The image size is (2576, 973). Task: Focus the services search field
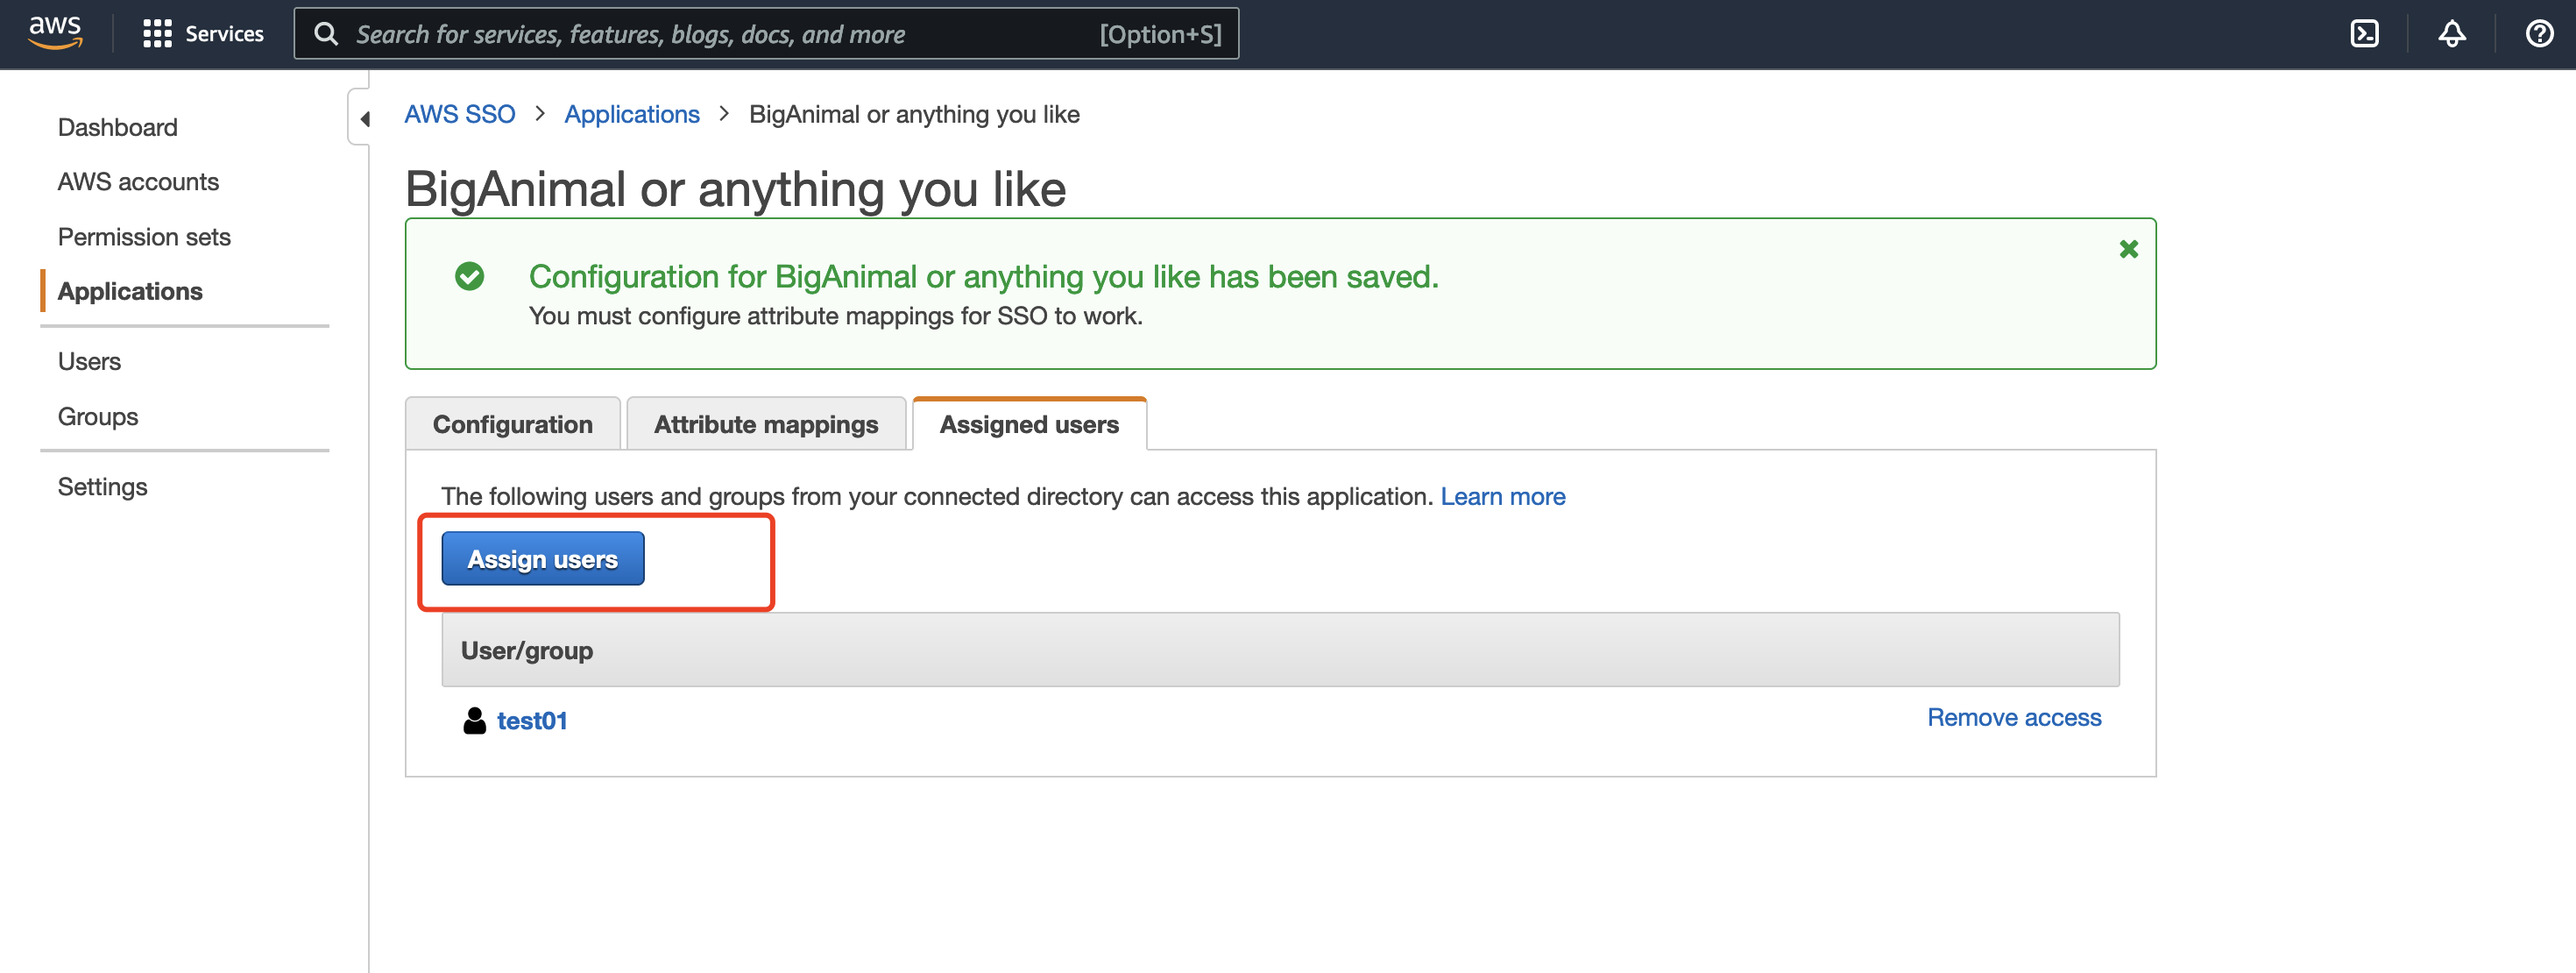coord(766,34)
